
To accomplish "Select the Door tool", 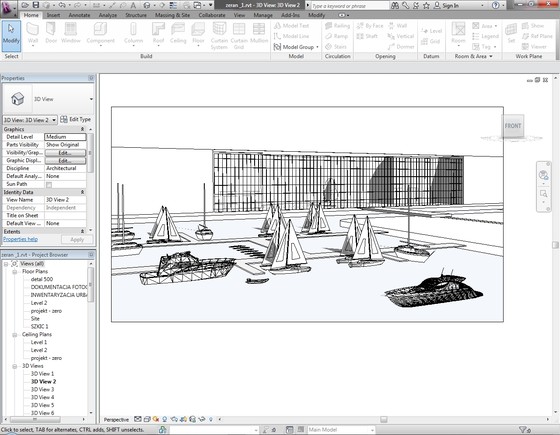I will pos(51,33).
